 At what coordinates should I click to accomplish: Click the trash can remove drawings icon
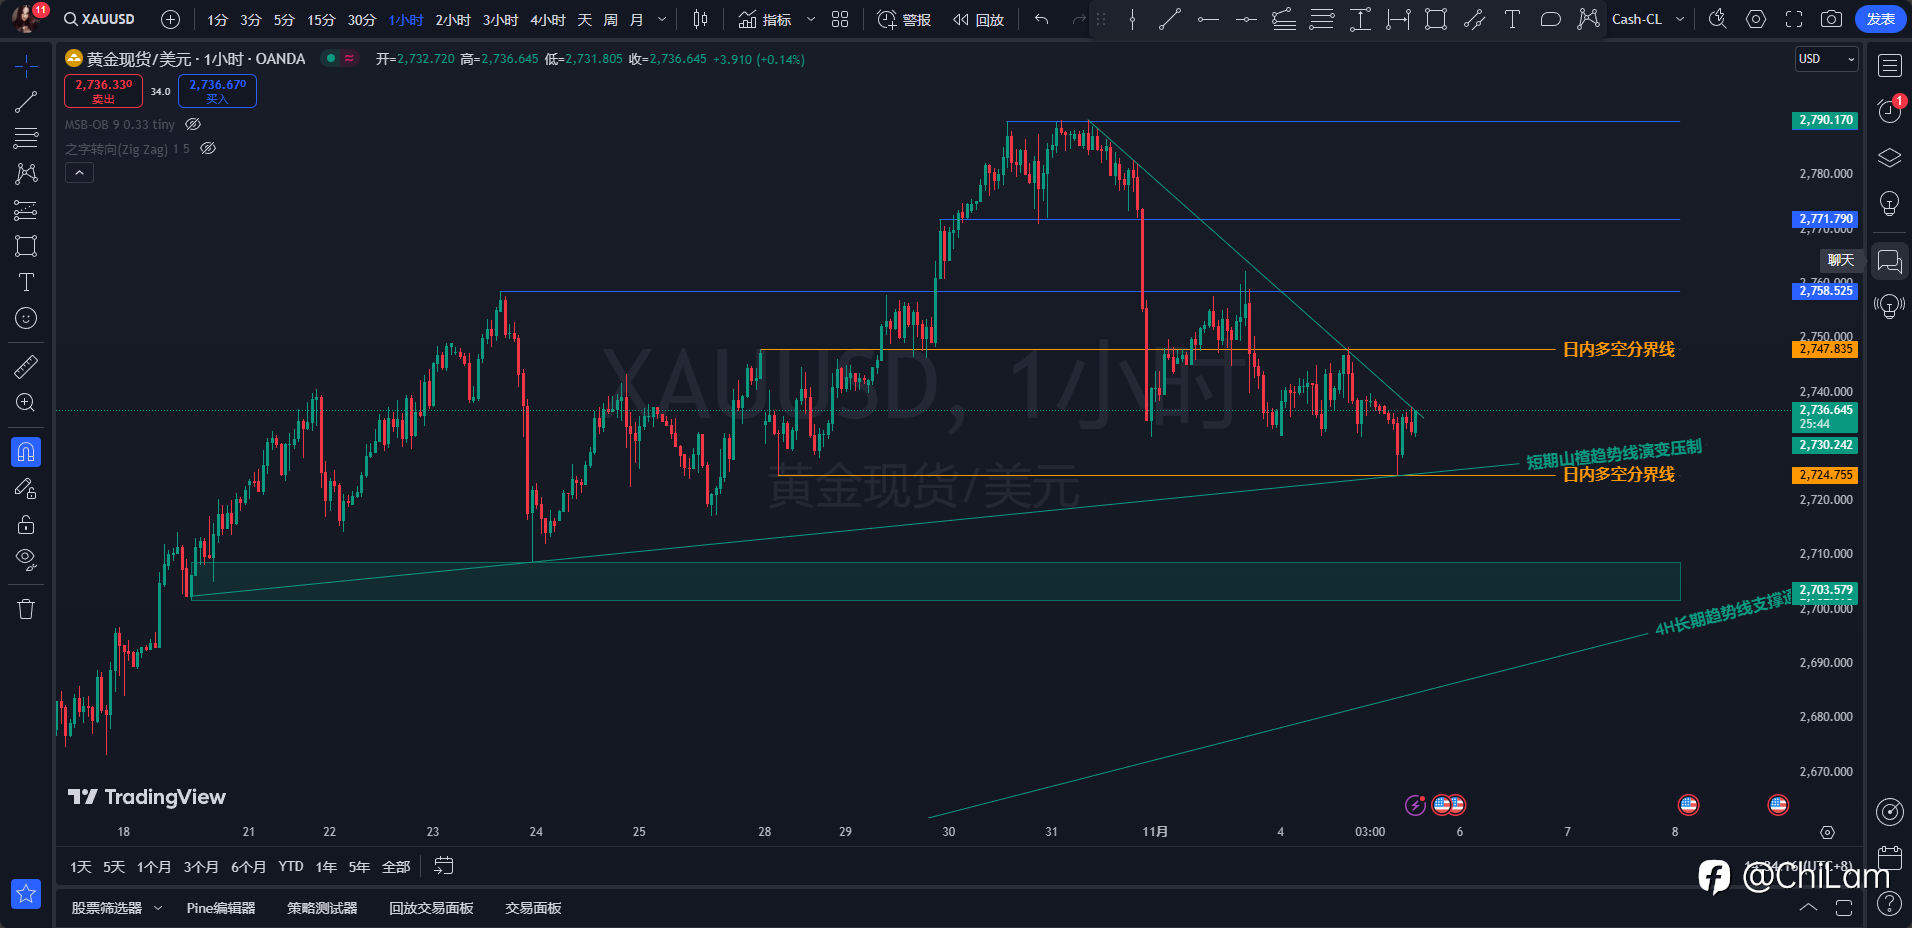point(26,609)
